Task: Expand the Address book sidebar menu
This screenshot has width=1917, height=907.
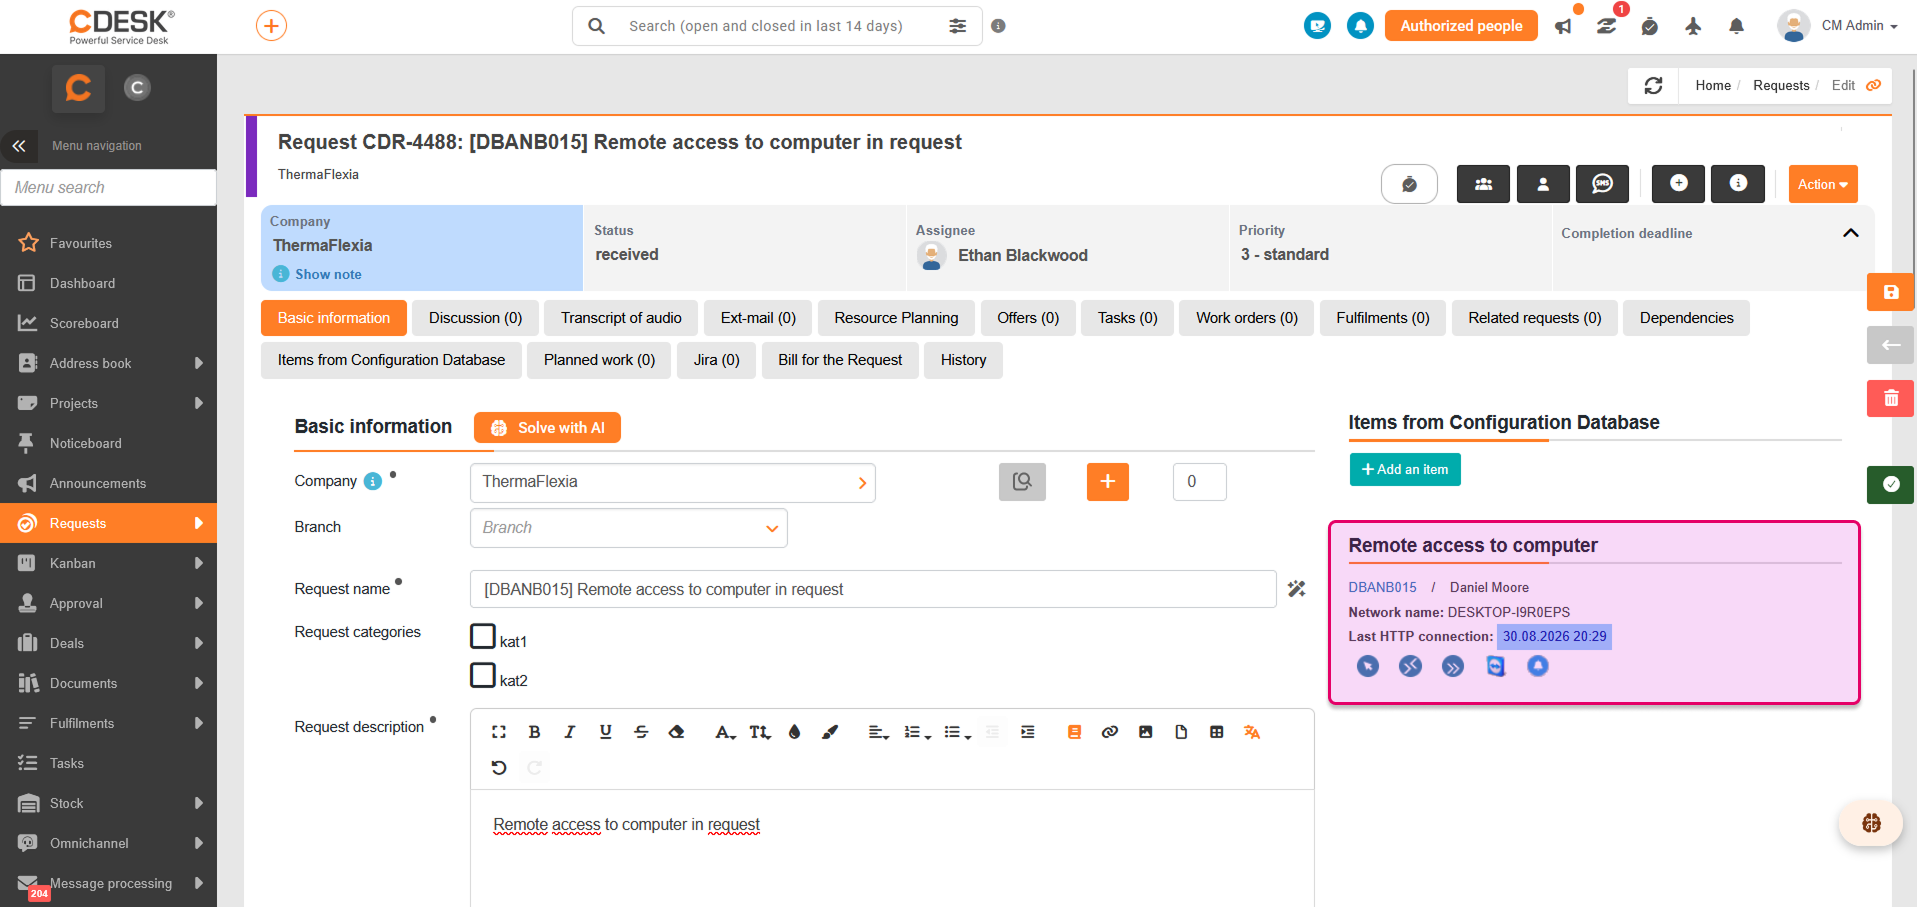Action: tap(108, 363)
